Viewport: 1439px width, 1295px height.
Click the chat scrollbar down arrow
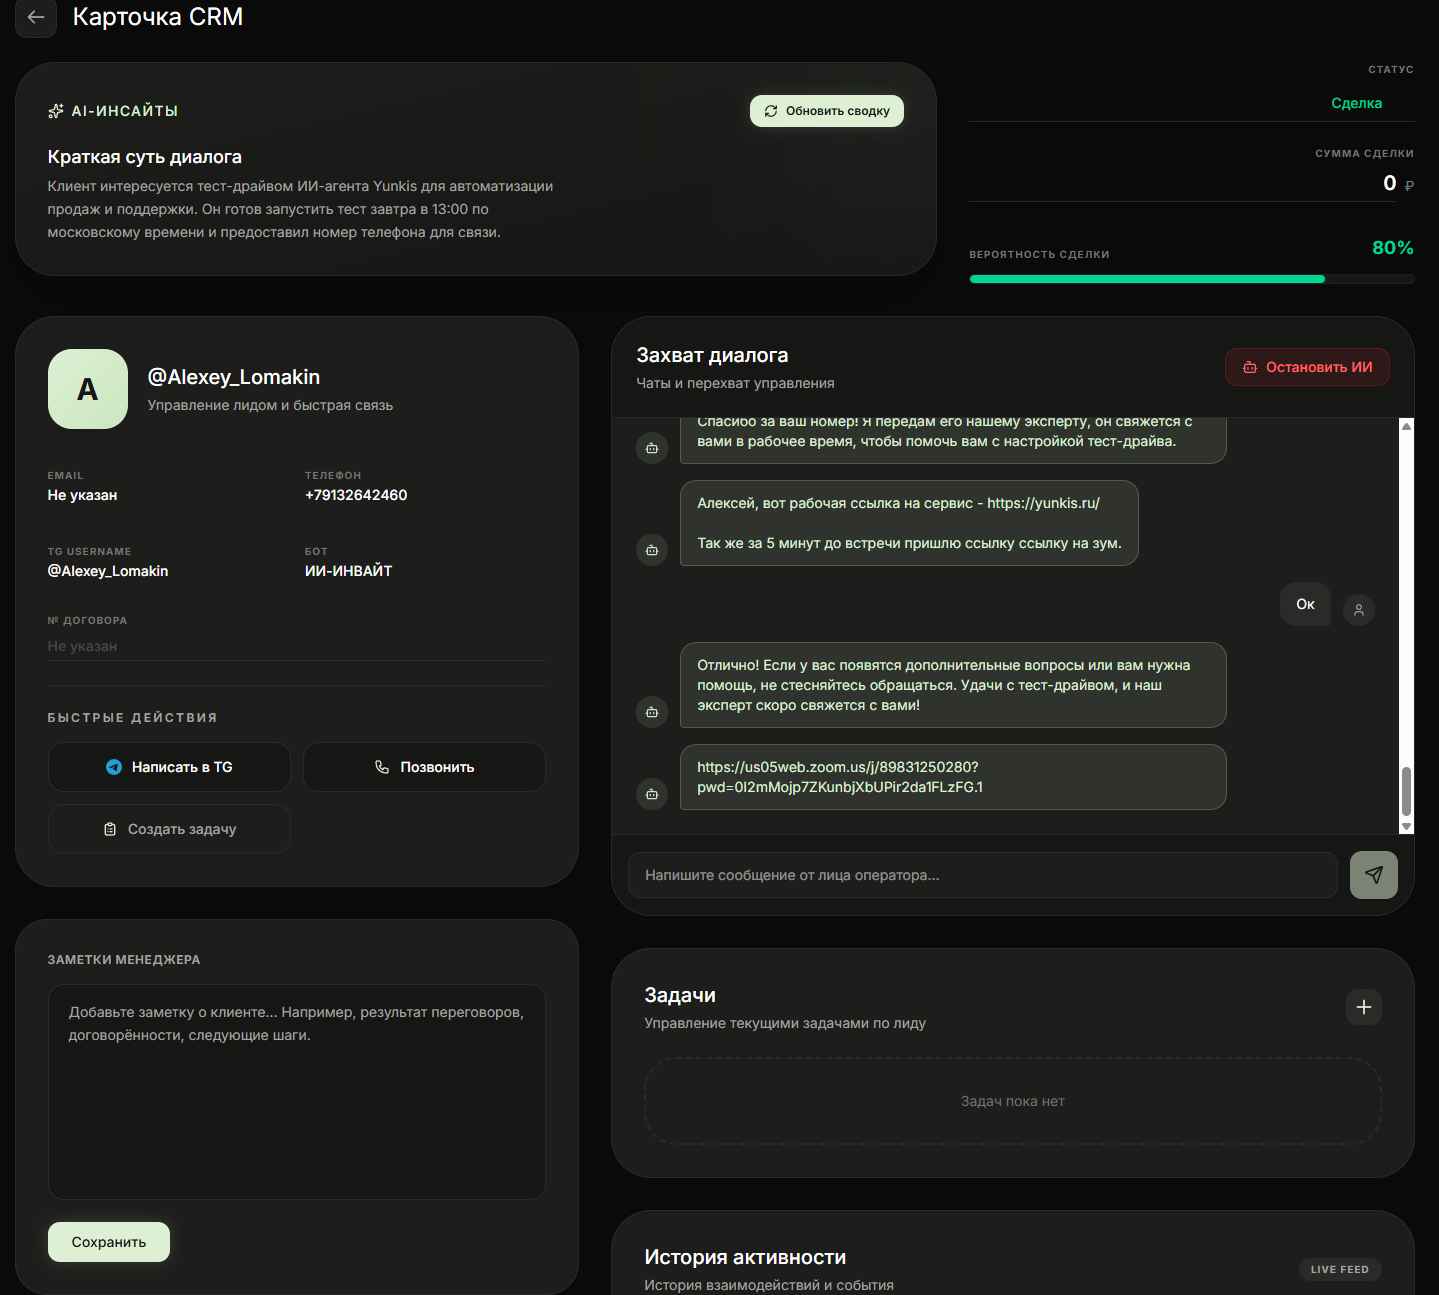1406,826
